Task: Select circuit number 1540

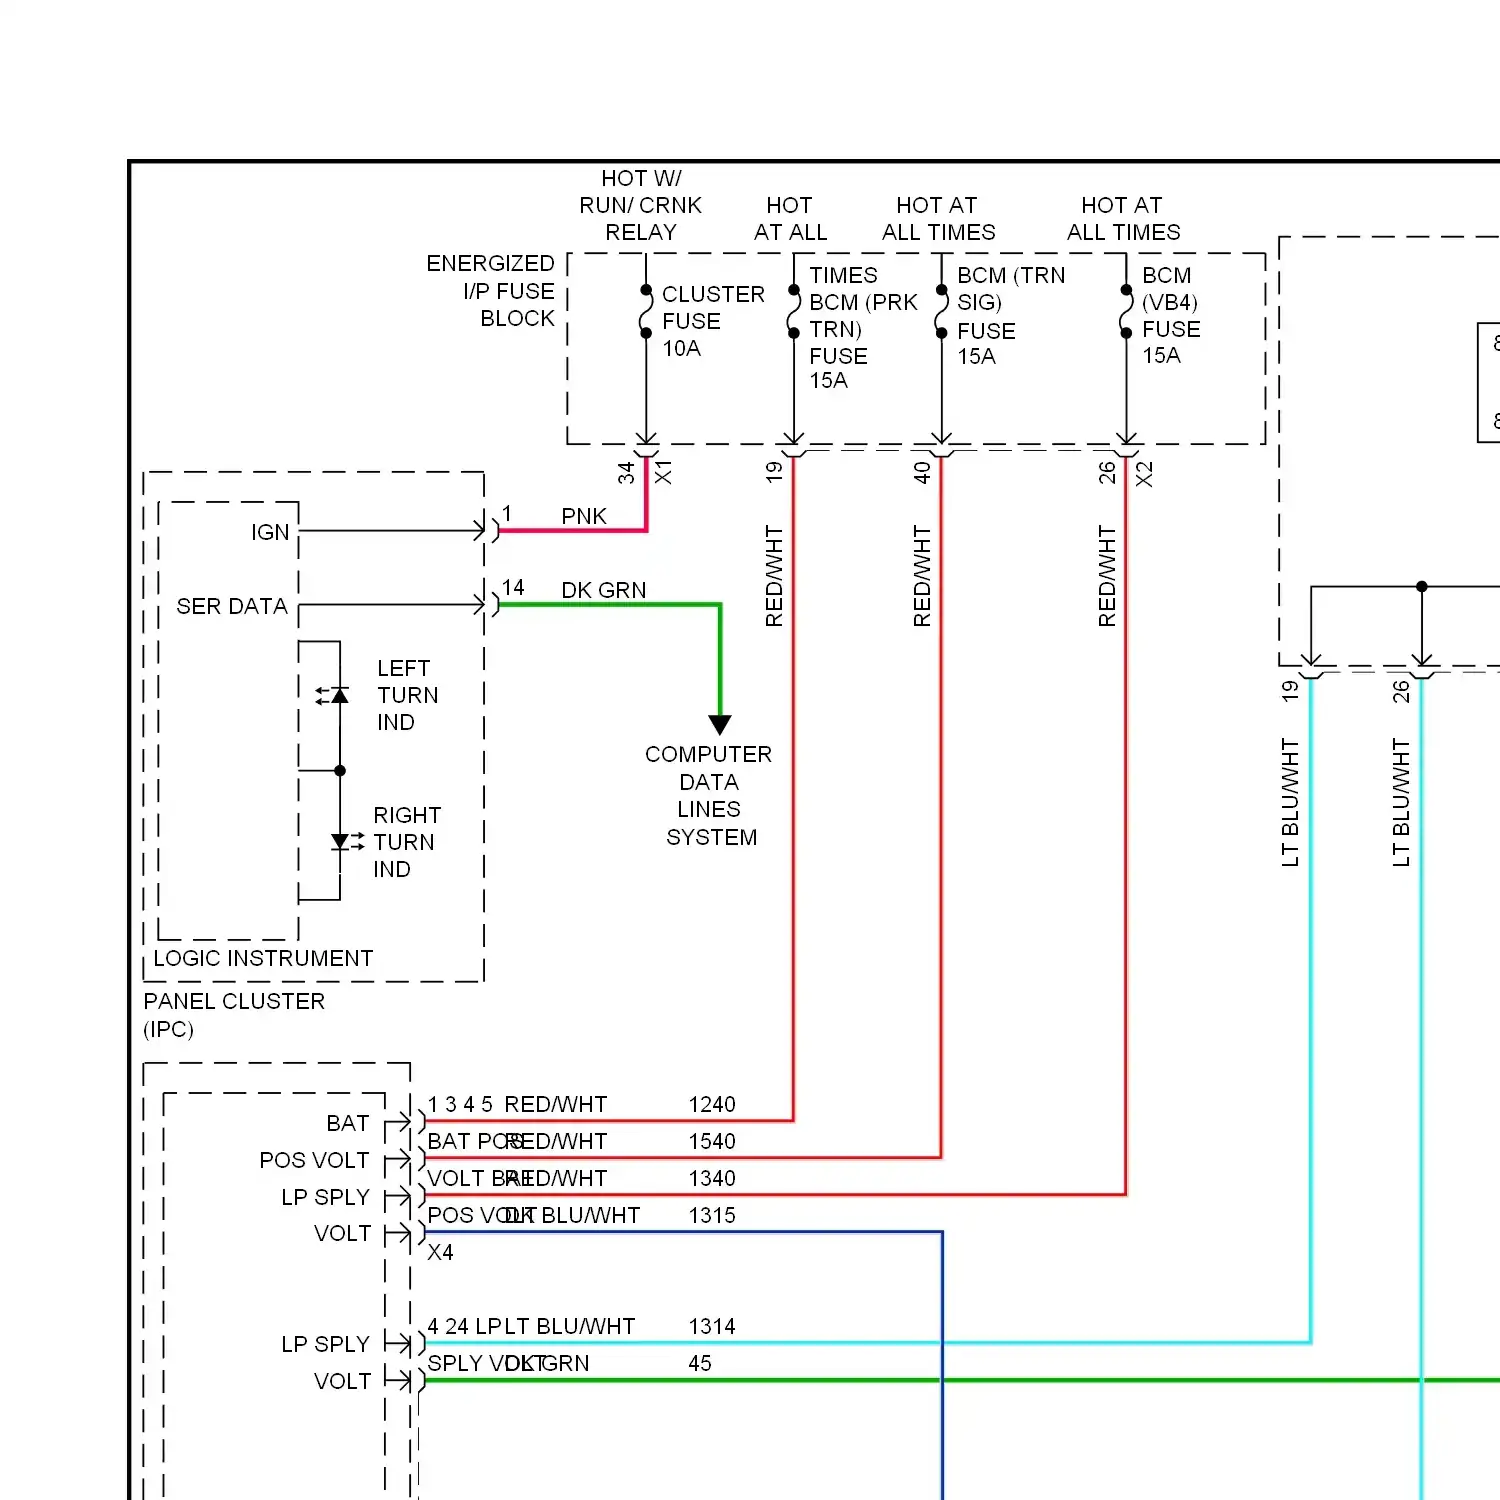Action: click(712, 1141)
